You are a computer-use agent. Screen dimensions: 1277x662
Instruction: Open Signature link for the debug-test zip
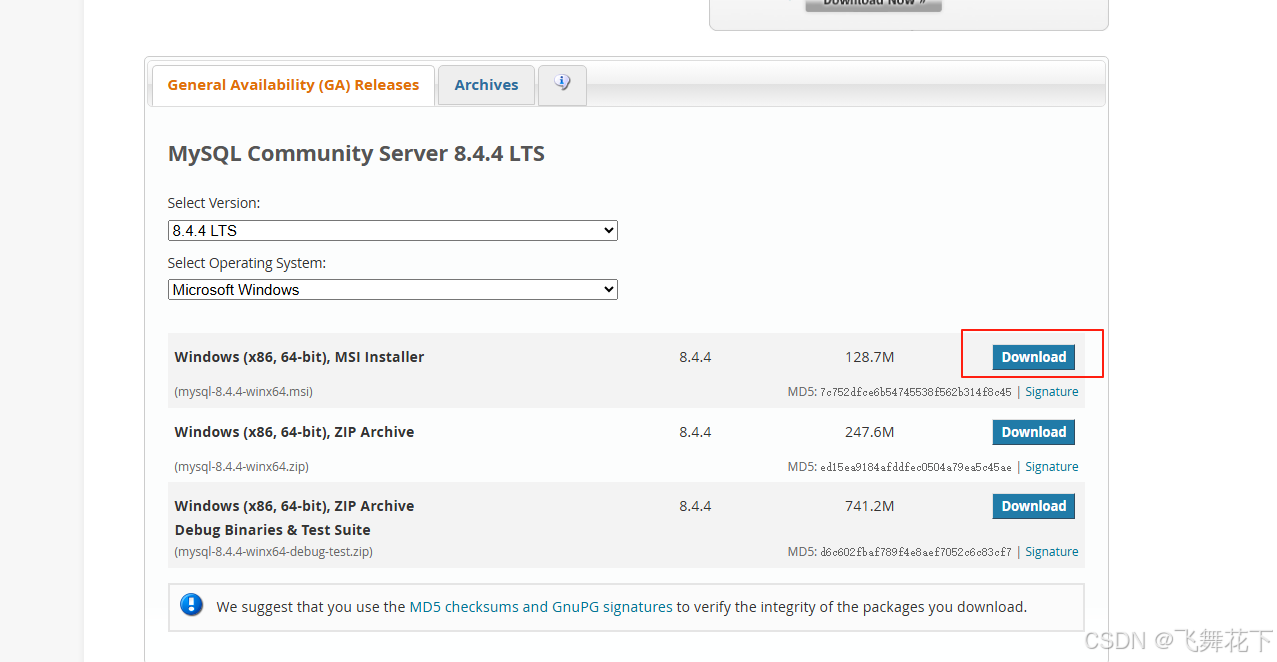coord(1051,552)
